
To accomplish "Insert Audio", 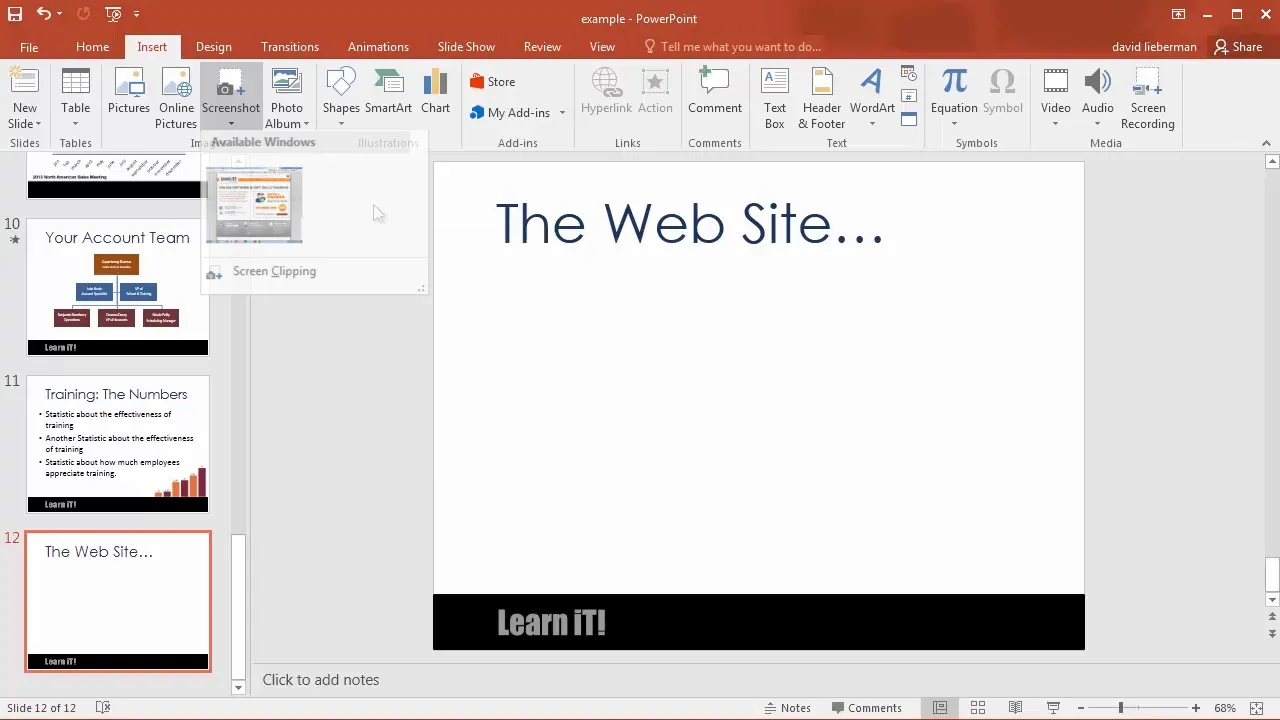I will [x=1097, y=91].
